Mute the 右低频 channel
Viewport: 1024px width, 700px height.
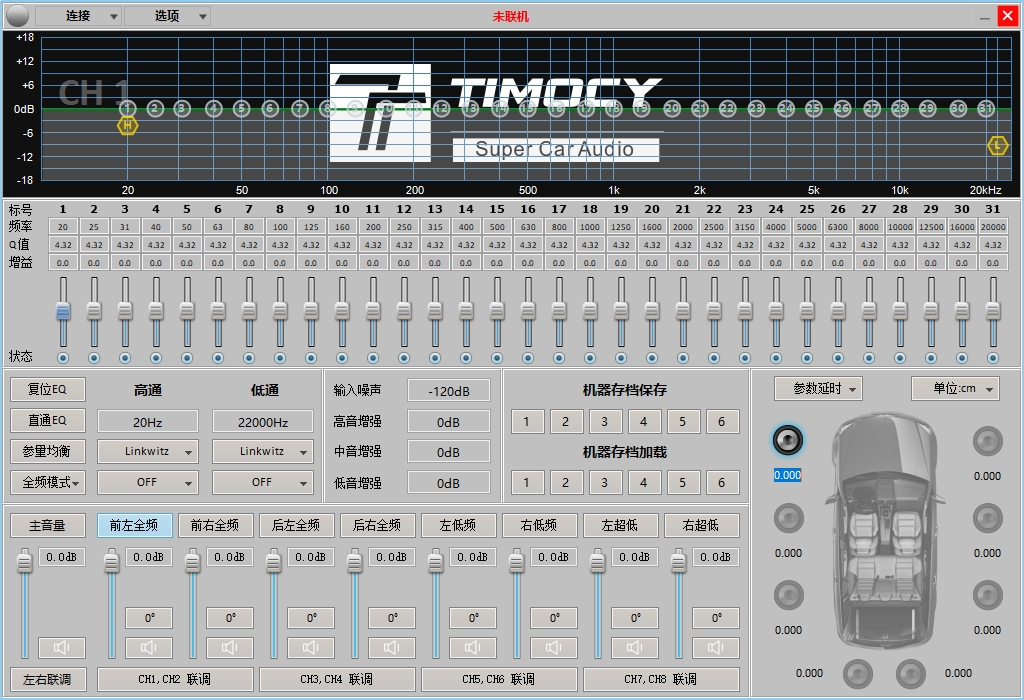tap(554, 647)
